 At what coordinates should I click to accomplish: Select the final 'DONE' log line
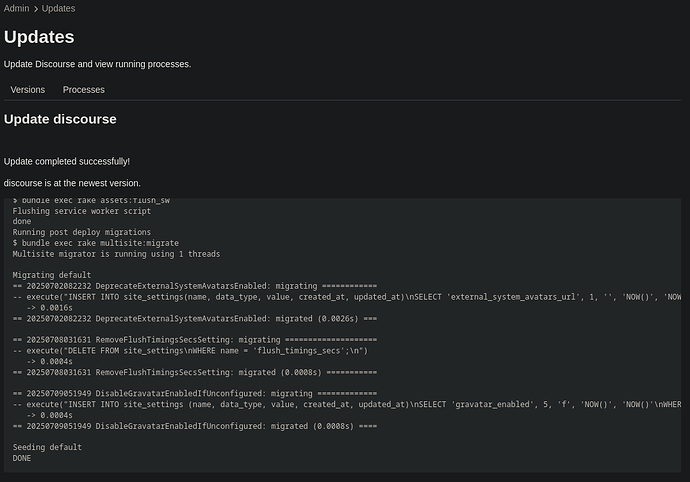pos(22,458)
